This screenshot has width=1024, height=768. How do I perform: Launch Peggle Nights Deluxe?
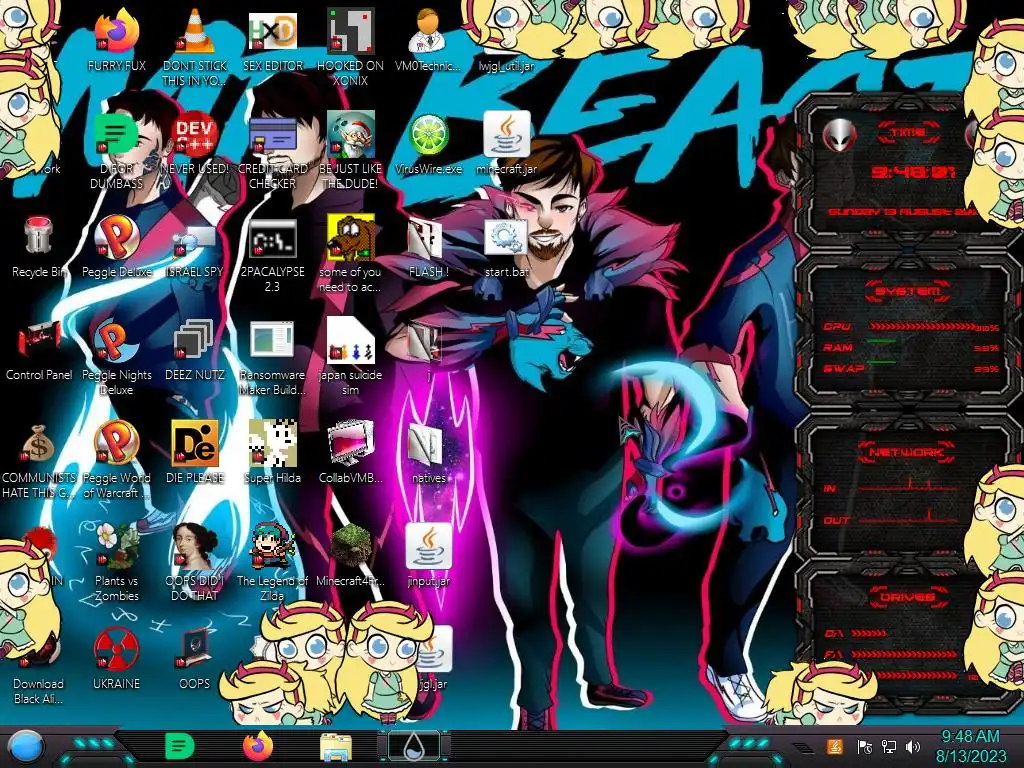(x=116, y=340)
